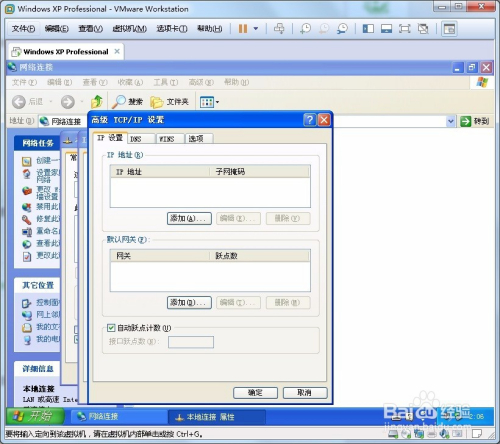
Task: Switch to the DNS tab
Action: pos(141,139)
